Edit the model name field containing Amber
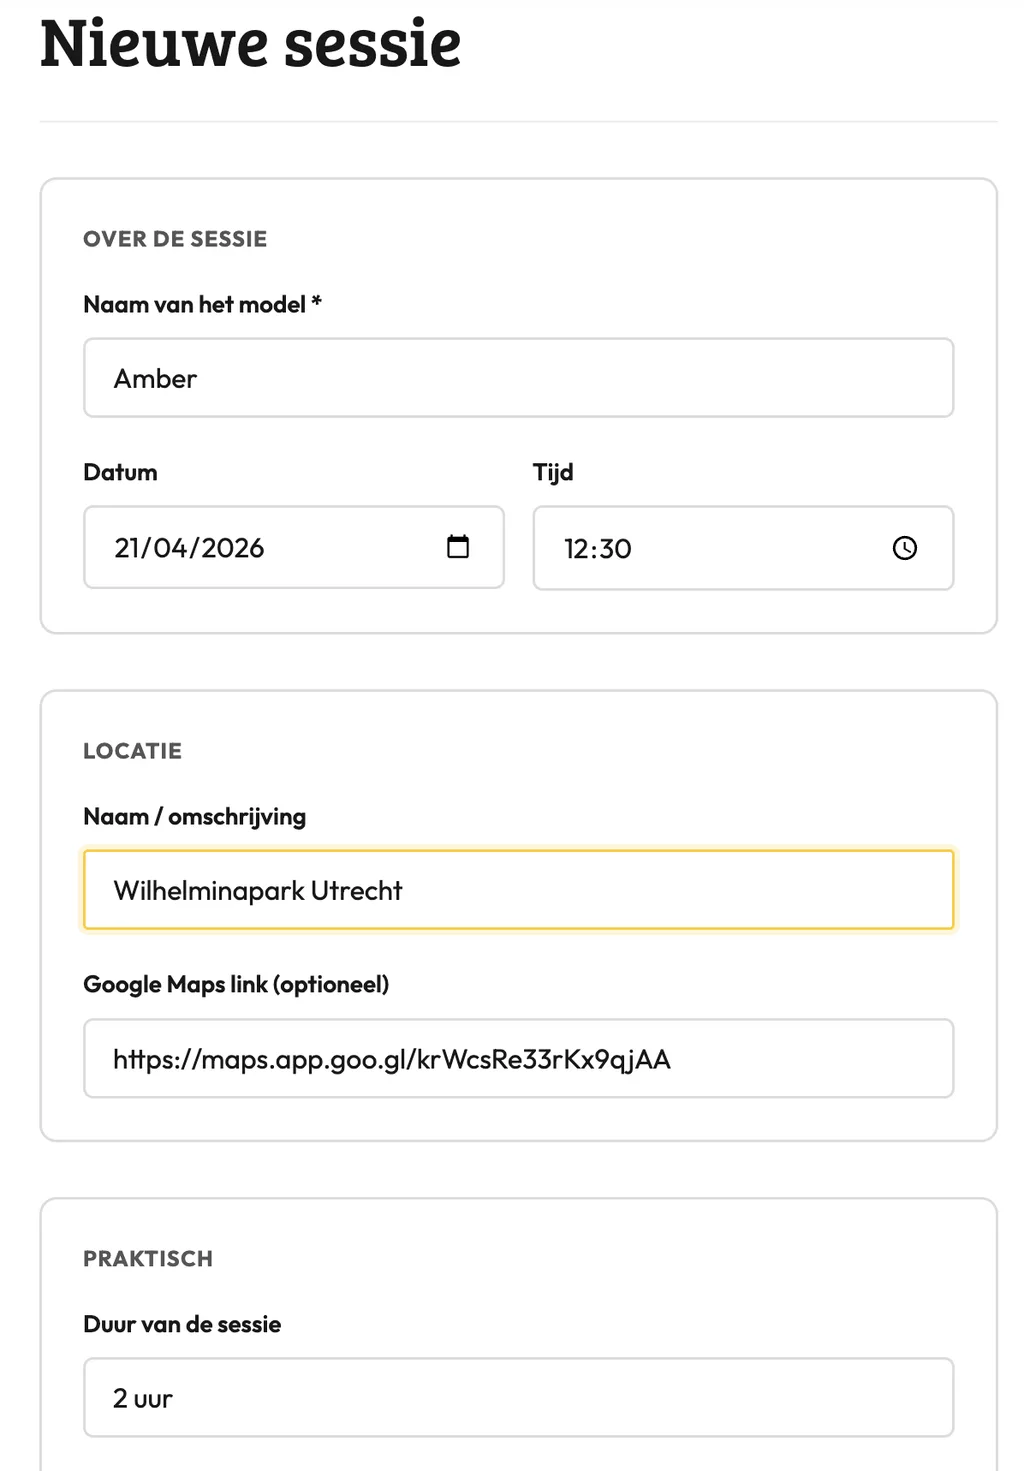The width and height of the screenshot is (1024, 1471). pyautogui.click(x=518, y=378)
